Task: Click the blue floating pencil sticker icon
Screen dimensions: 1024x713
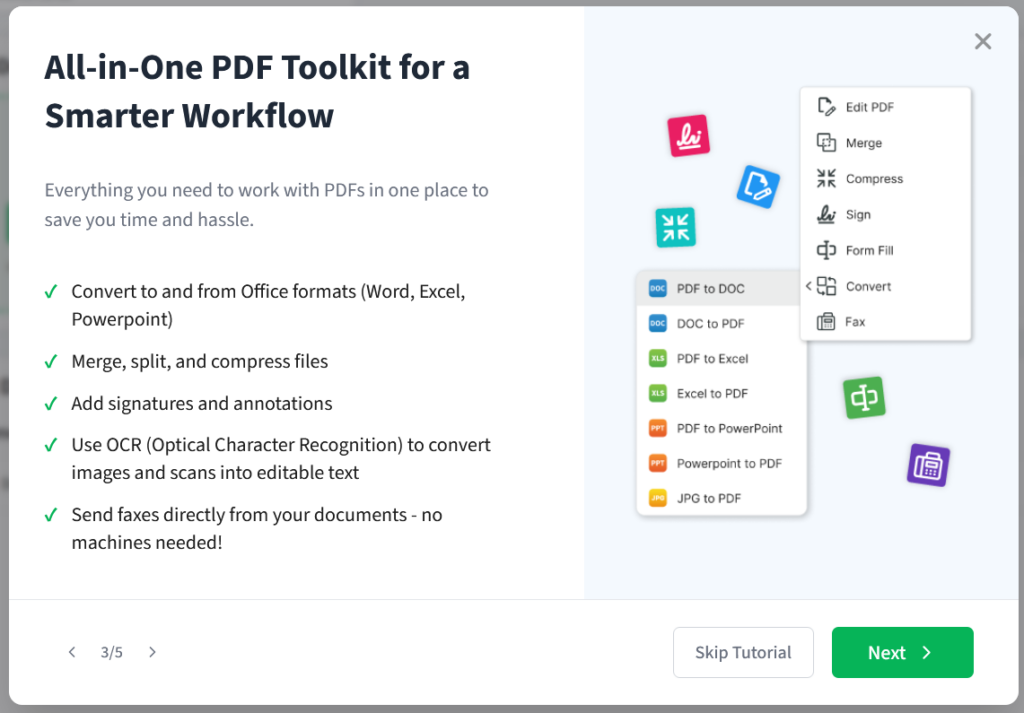Action: click(x=758, y=185)
